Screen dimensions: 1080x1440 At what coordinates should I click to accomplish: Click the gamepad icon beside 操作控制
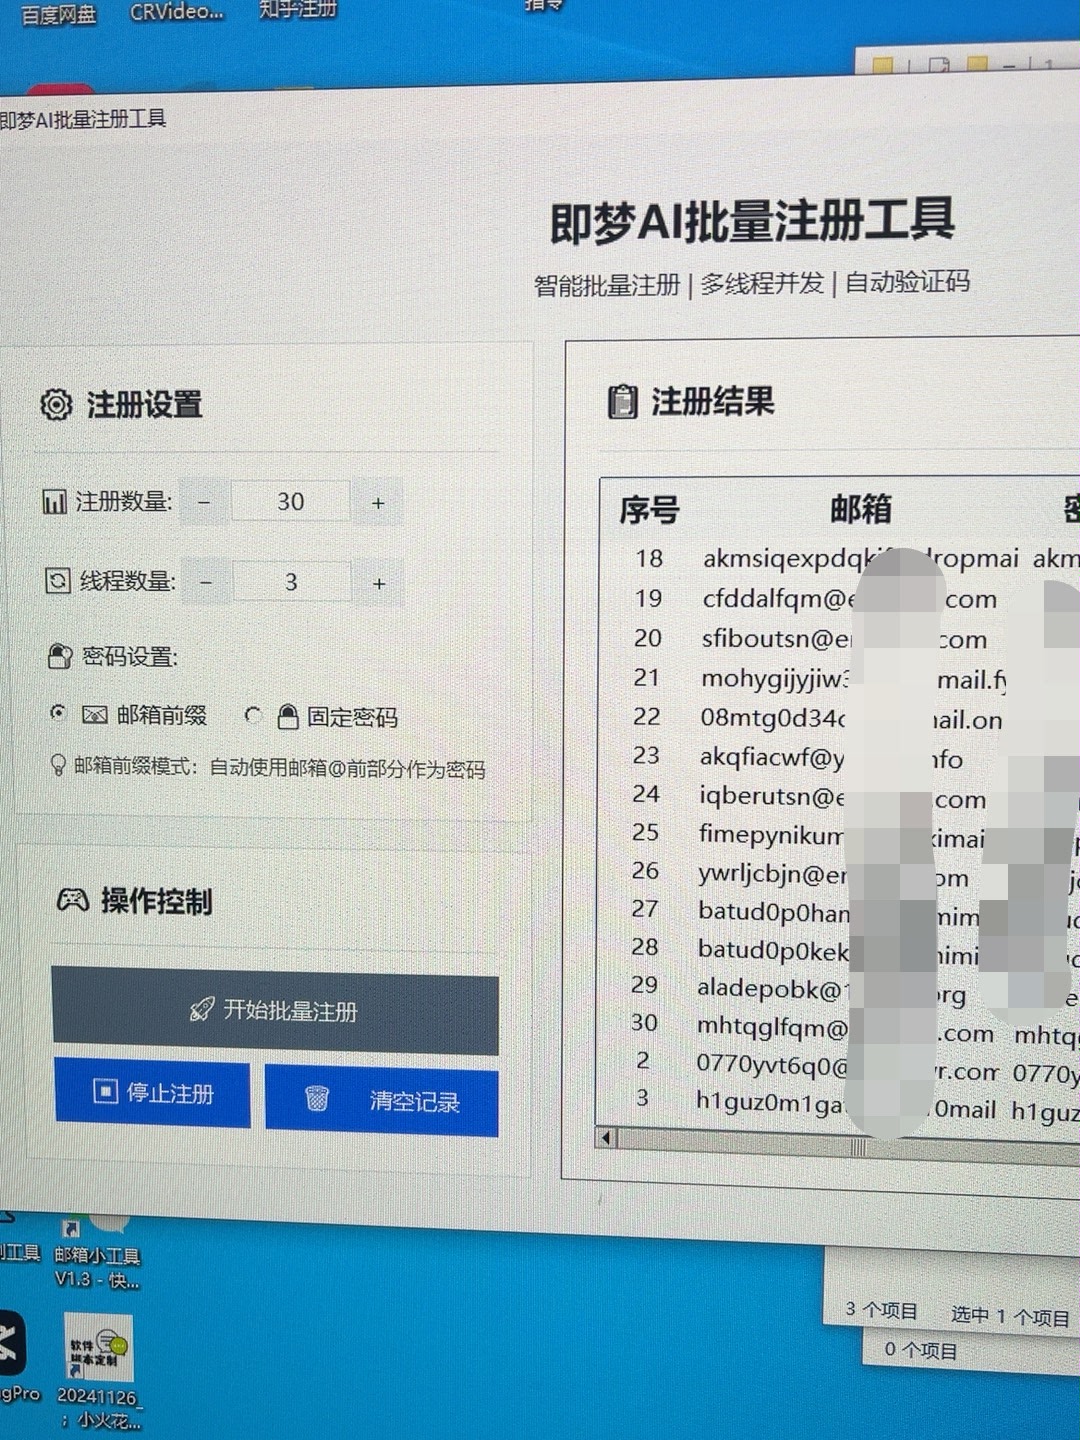coord(72,900)
